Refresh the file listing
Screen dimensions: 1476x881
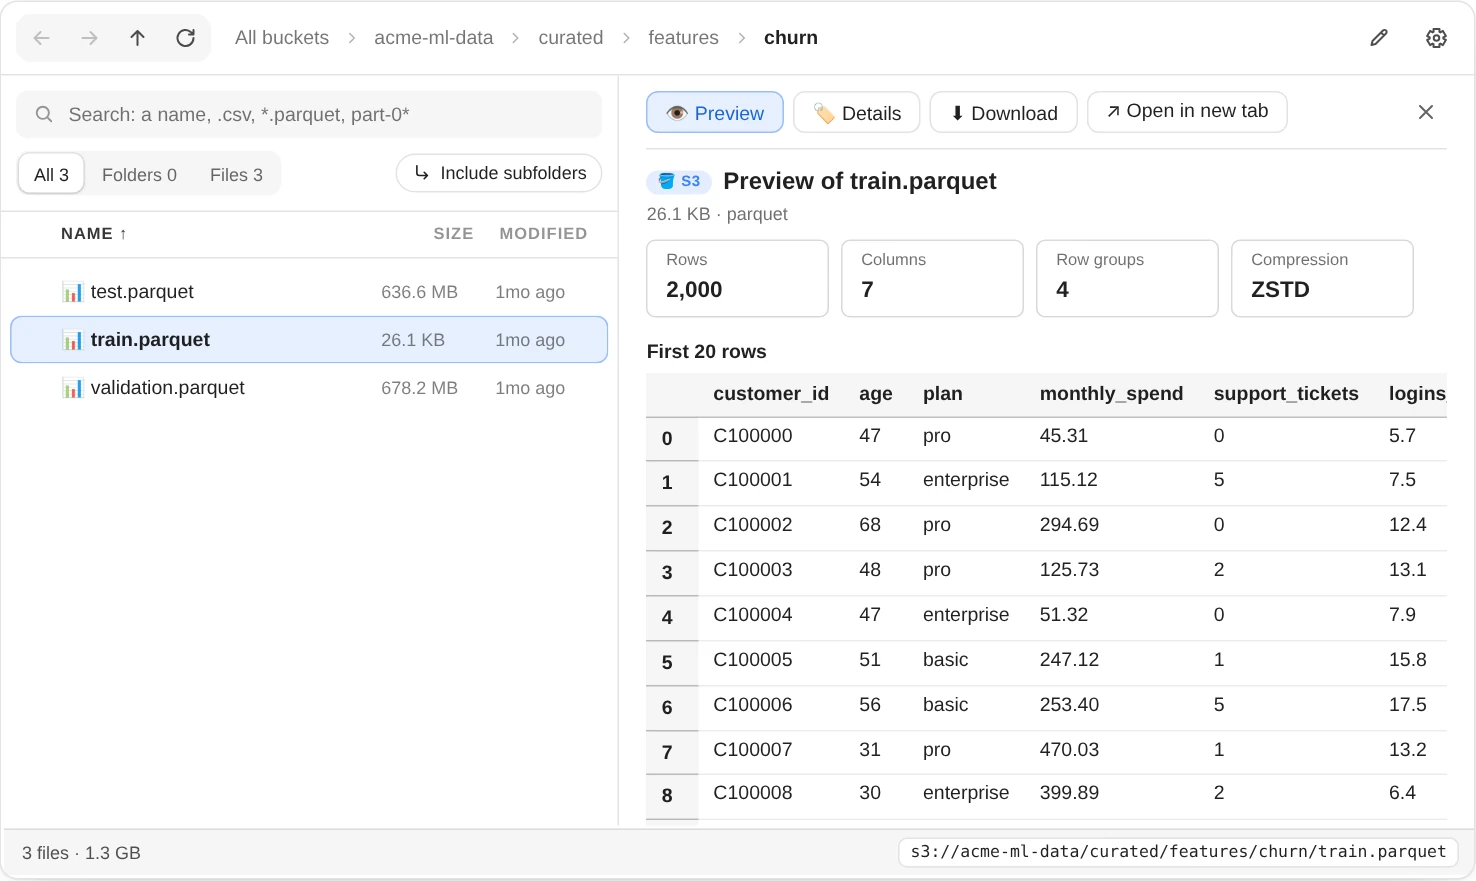click(x=186, y=38)
